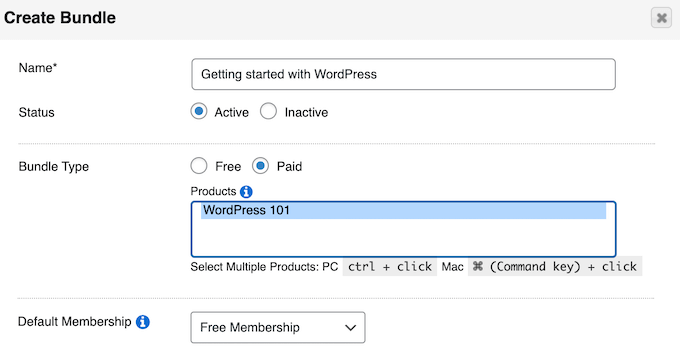Click 'Select Multiple Products: PC' text
Viewport: 680px width, 360px height.
(x=264, y=267)
